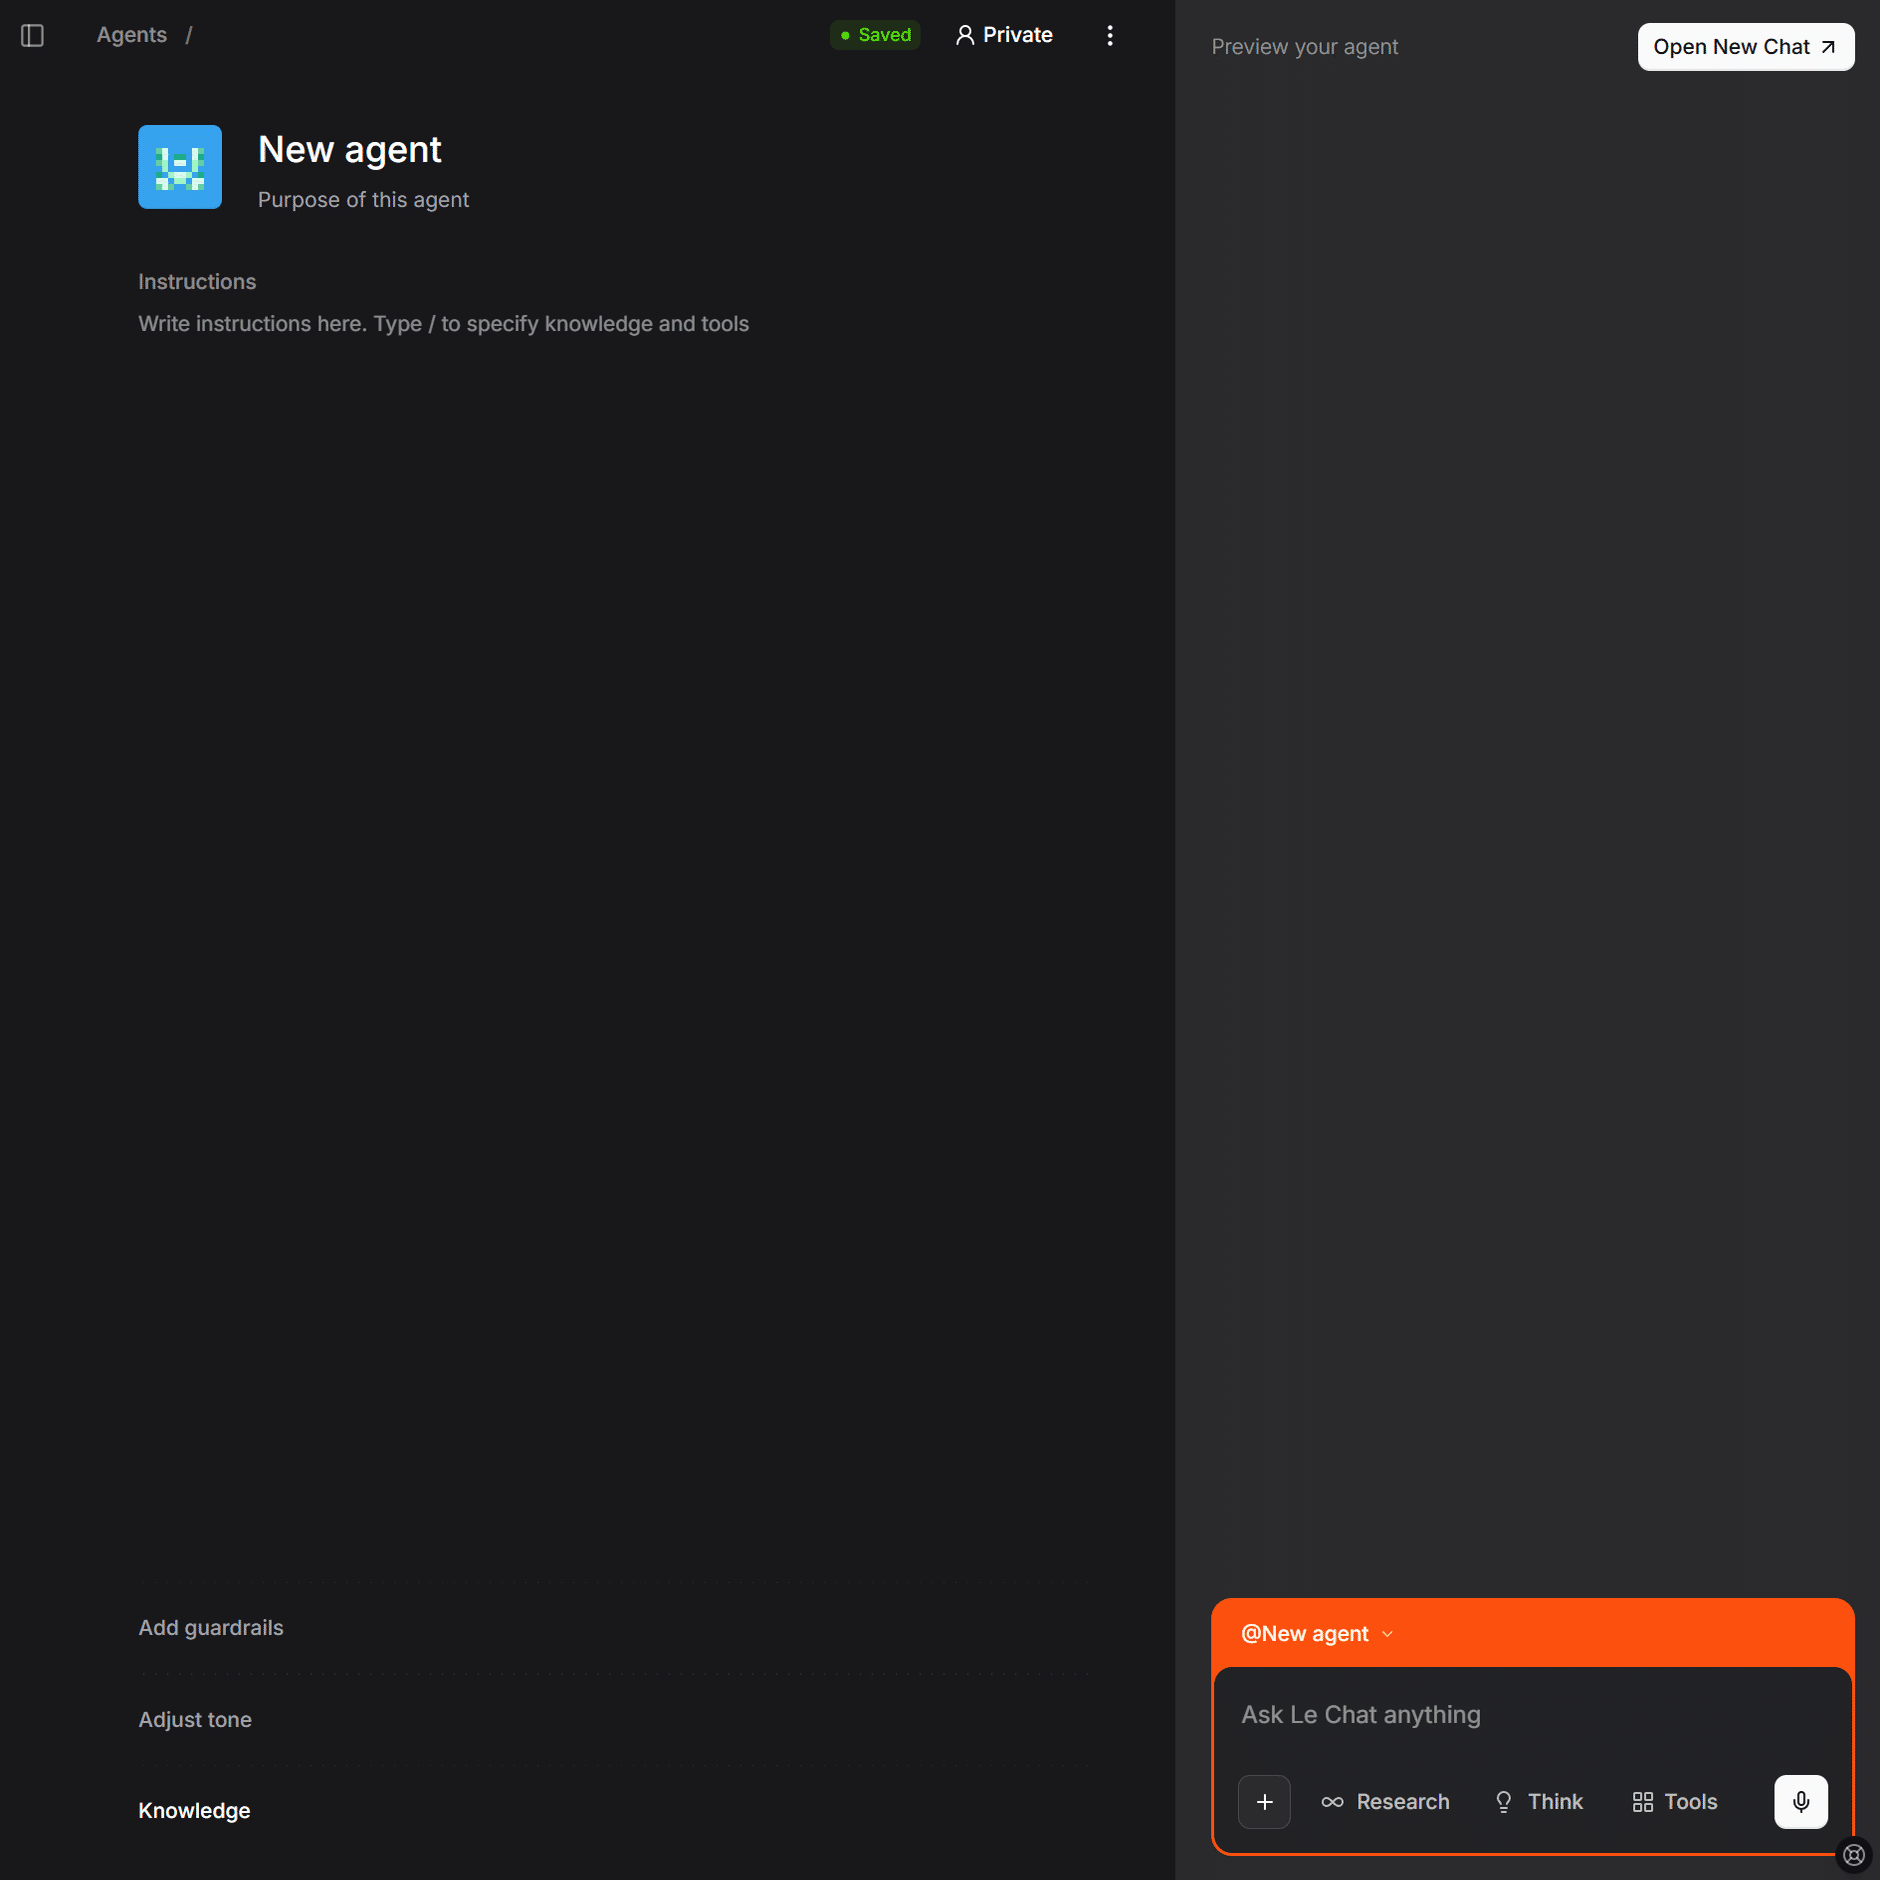This screenshot has width=1880, height=1880.
Task: Open the Private visibility setting
Action: pos(1004,35)
